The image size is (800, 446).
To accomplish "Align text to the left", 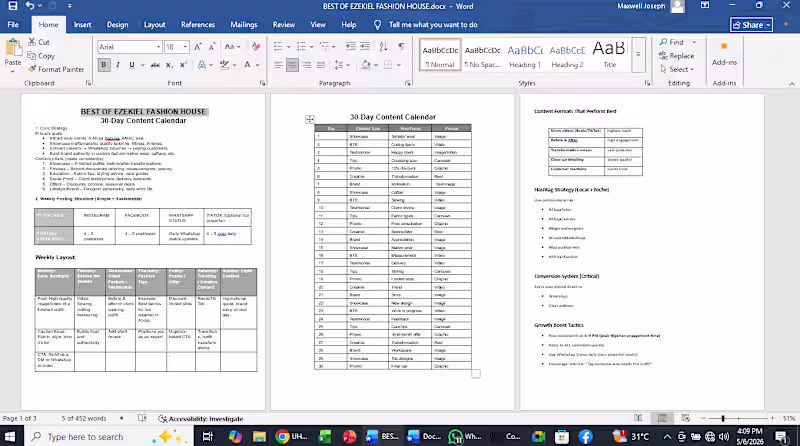I will click(x=278, y=65).
